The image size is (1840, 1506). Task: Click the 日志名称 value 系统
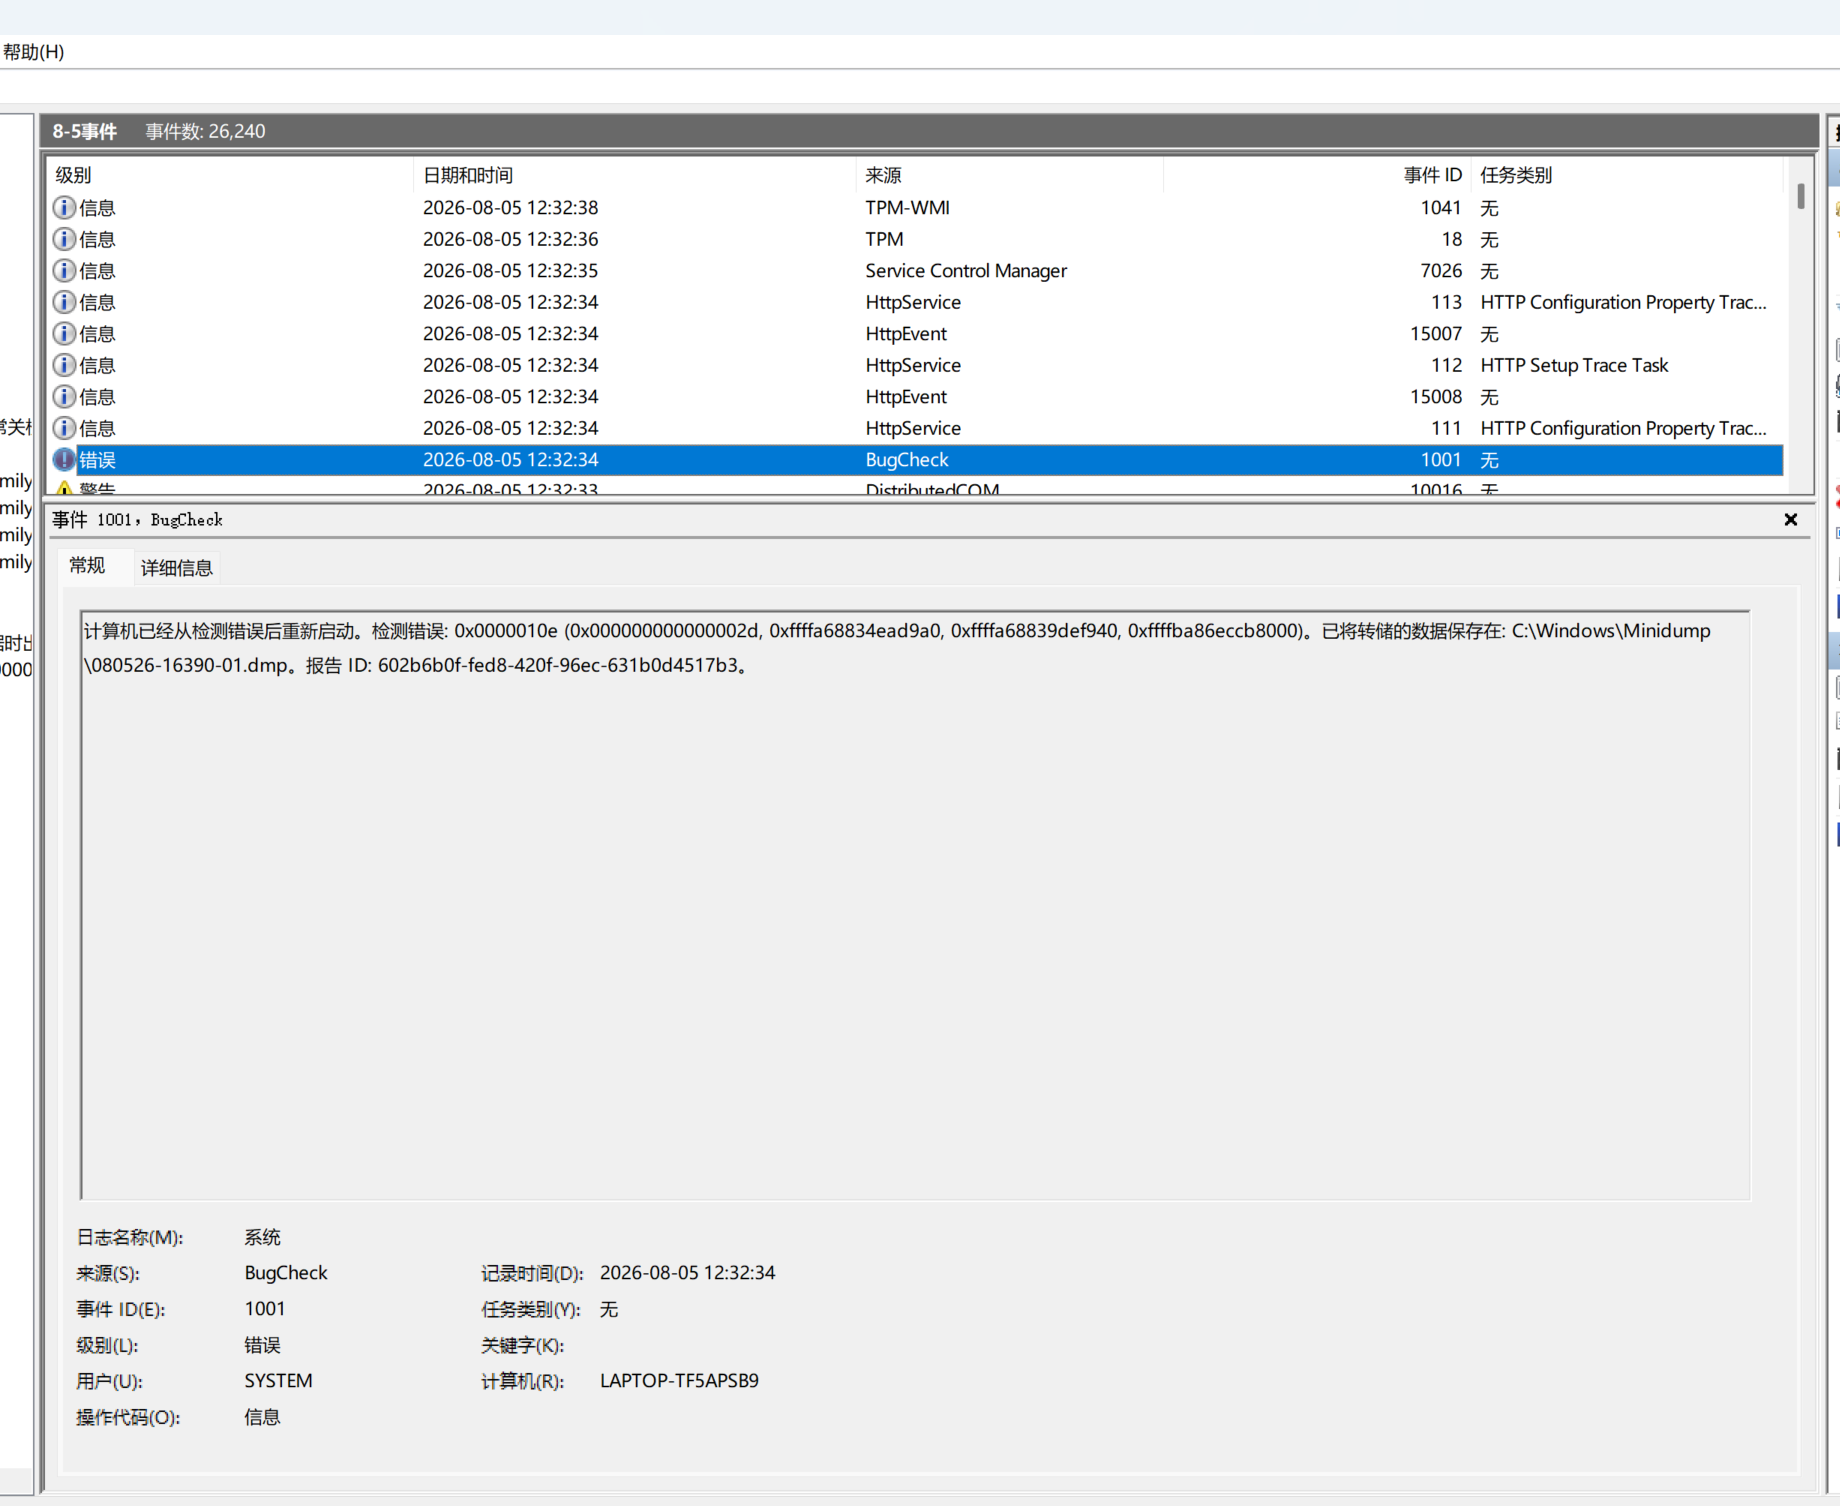pyautogui.click(x=262, y=1237)
